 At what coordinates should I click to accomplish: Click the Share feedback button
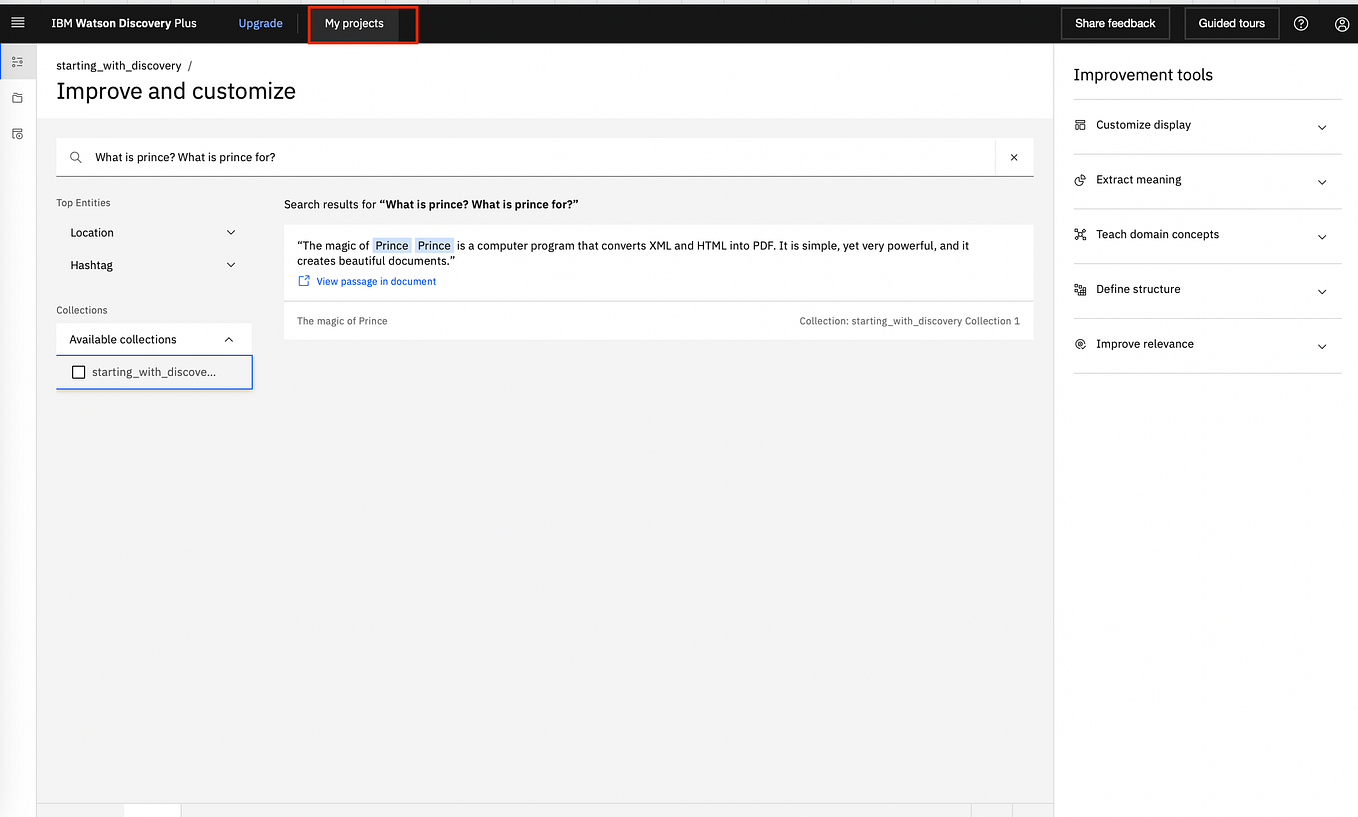pos(1115,24)
